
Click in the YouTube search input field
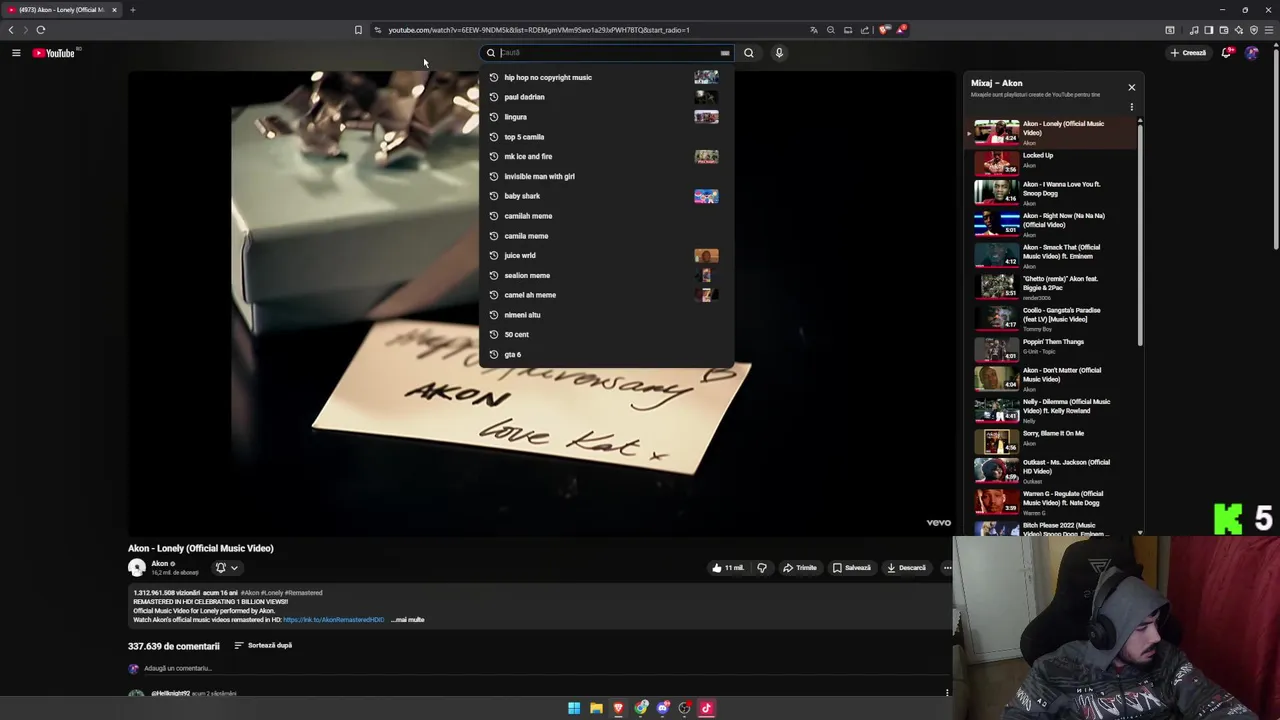(608, 53)
